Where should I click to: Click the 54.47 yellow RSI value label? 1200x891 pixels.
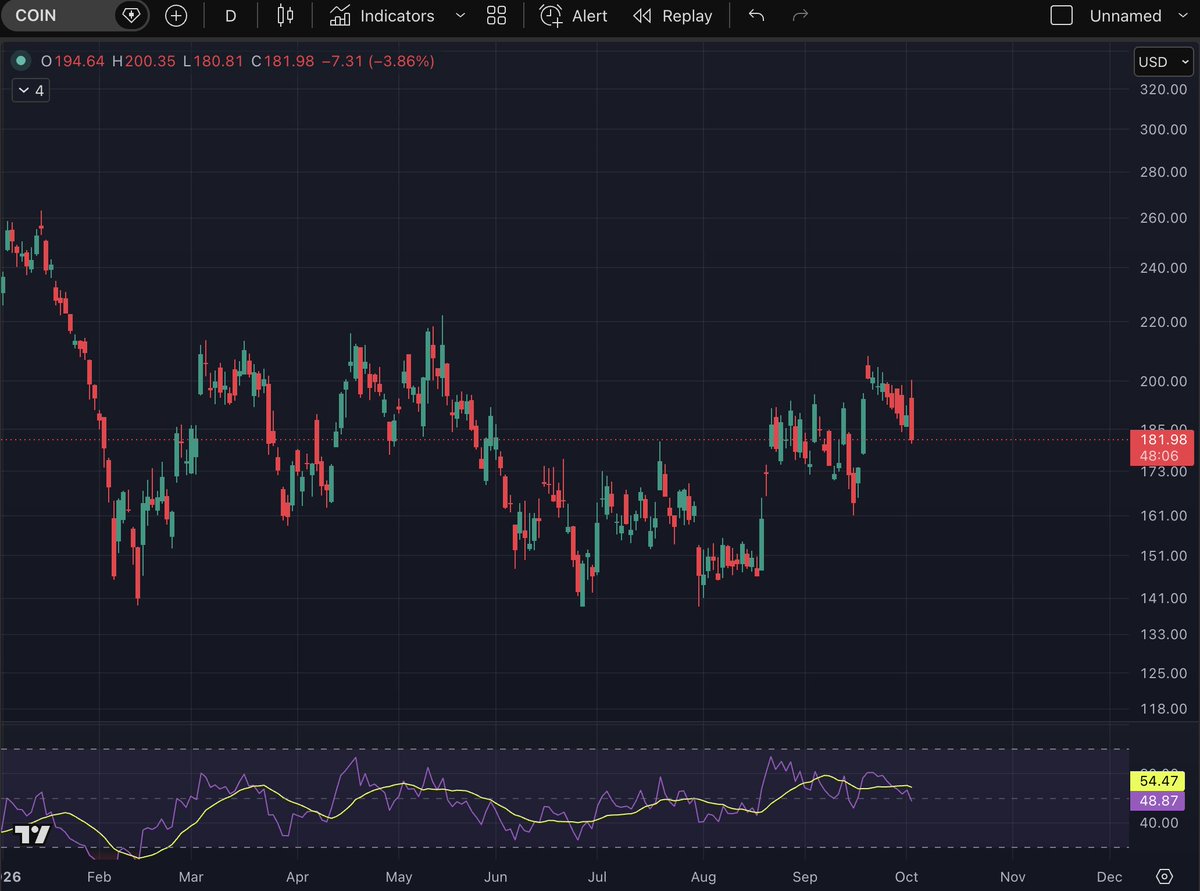click(x=1157, y=781)
